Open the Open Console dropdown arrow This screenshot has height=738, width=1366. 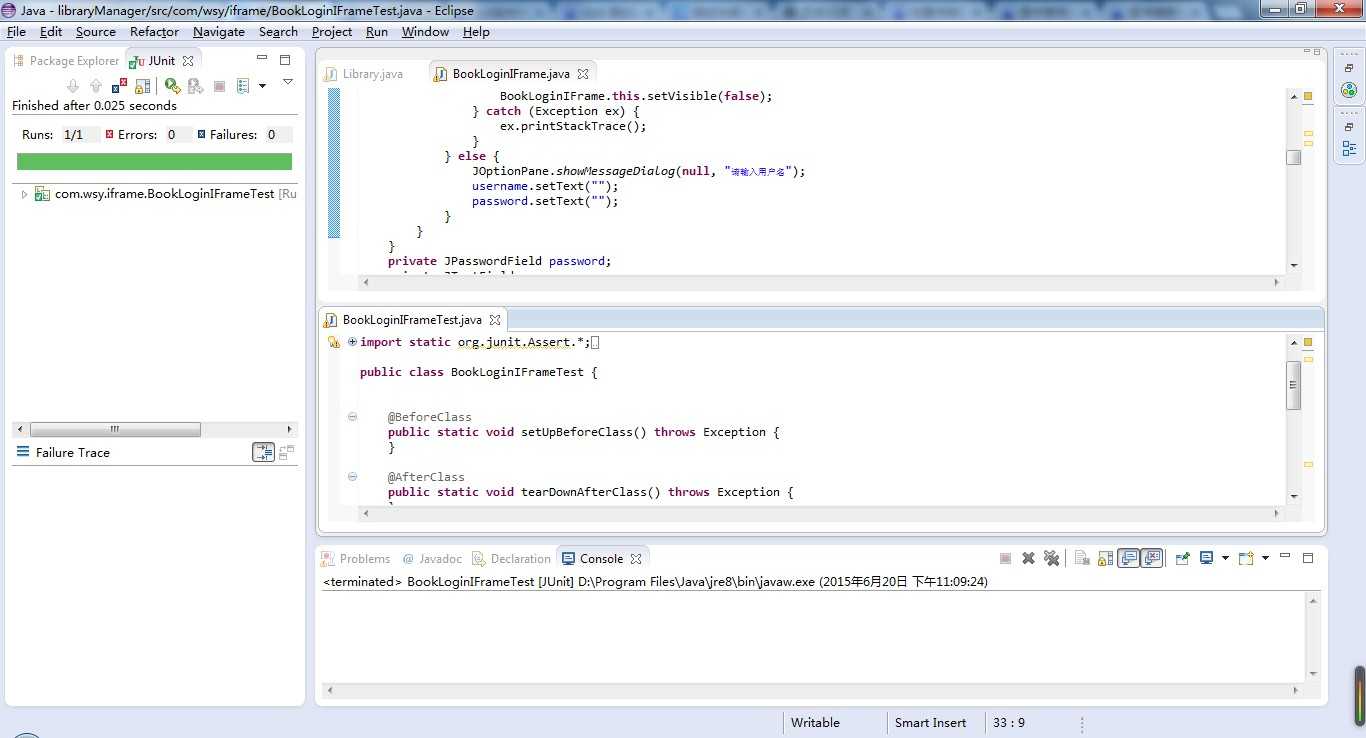pyautogui.click(x=1265, y=558)
